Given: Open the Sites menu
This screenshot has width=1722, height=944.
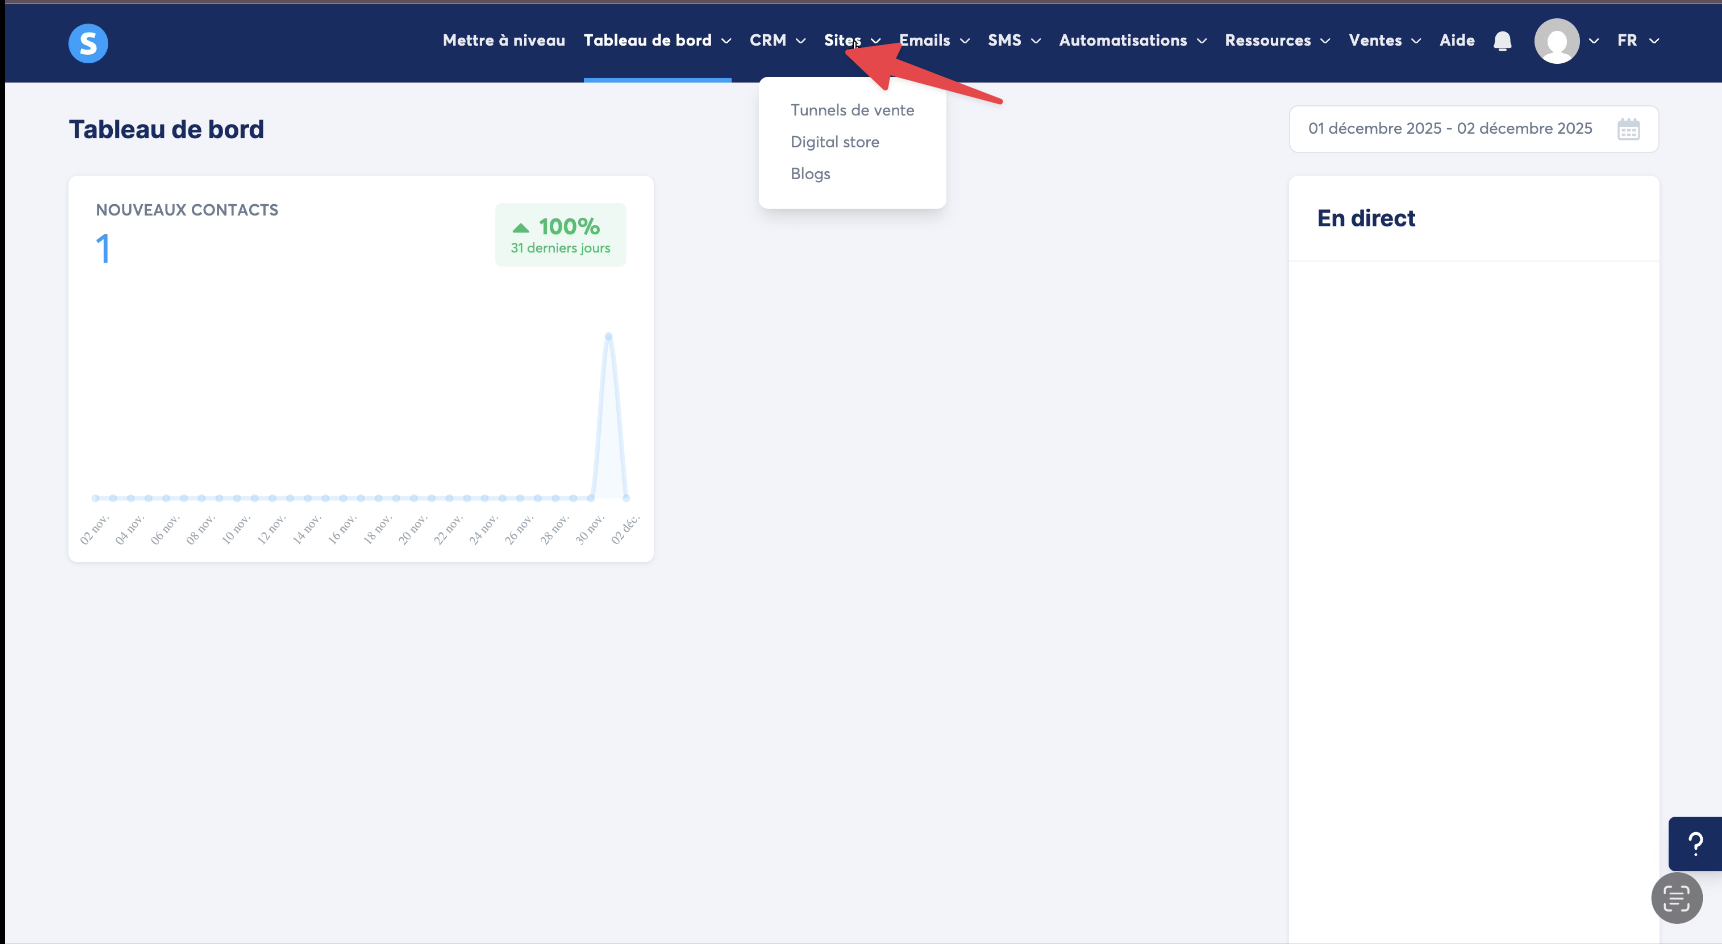Looking at the screenshot, I should (852, 41).
